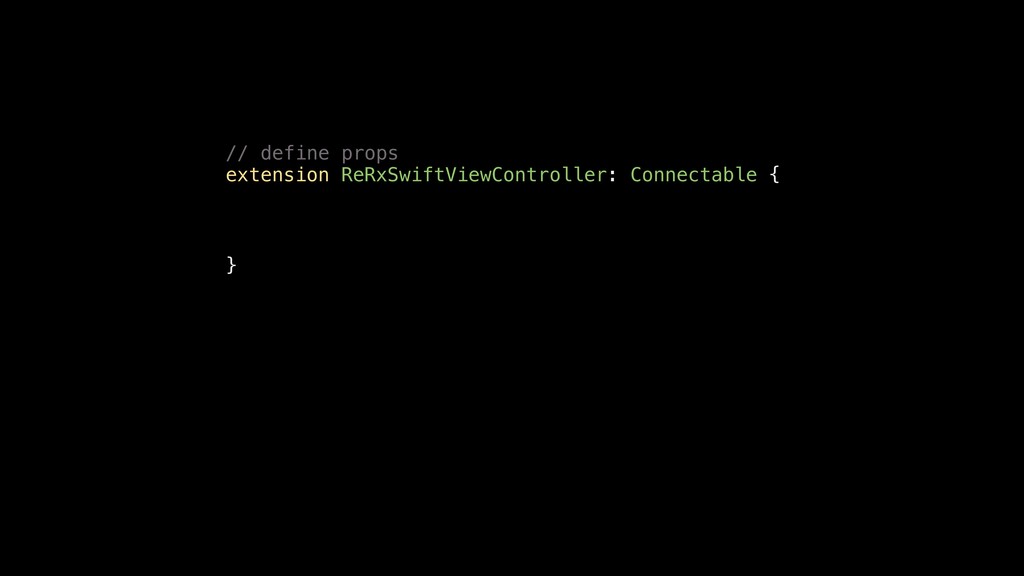The width and height of the screenshot is (1024, 576).
Task: Click the capital C of Connectable
Action: pos(636,174)
